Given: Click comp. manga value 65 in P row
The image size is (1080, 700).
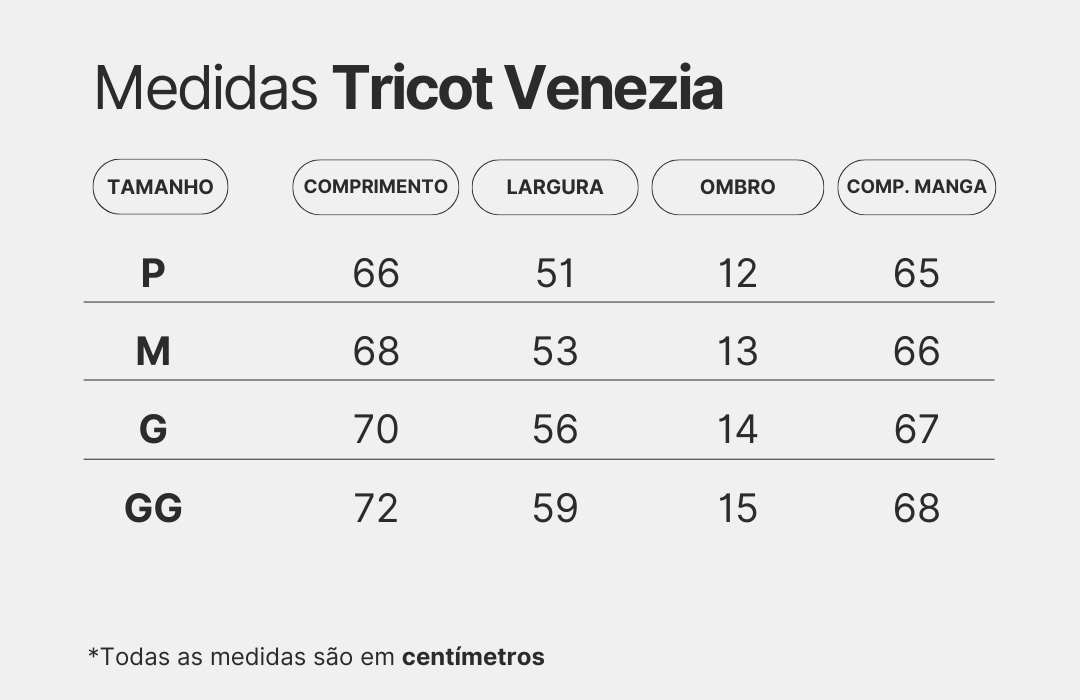Looking at the screenshot, I should click(916, 273).
